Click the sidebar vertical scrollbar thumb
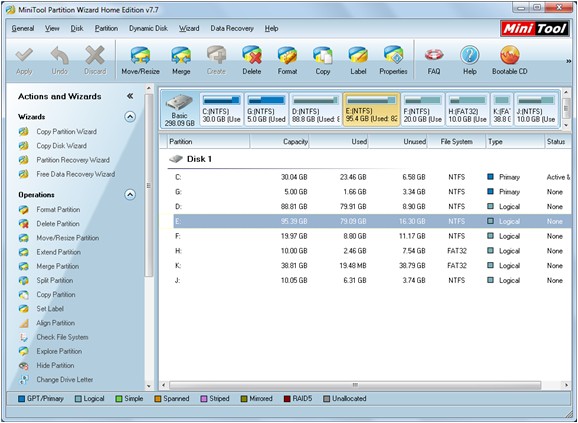The height and width of the screenshot is (423, 578). pos(149,185)
